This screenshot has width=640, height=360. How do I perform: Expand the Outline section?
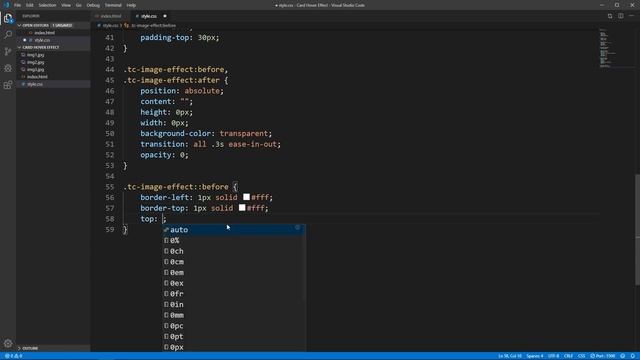coord(53,348)
